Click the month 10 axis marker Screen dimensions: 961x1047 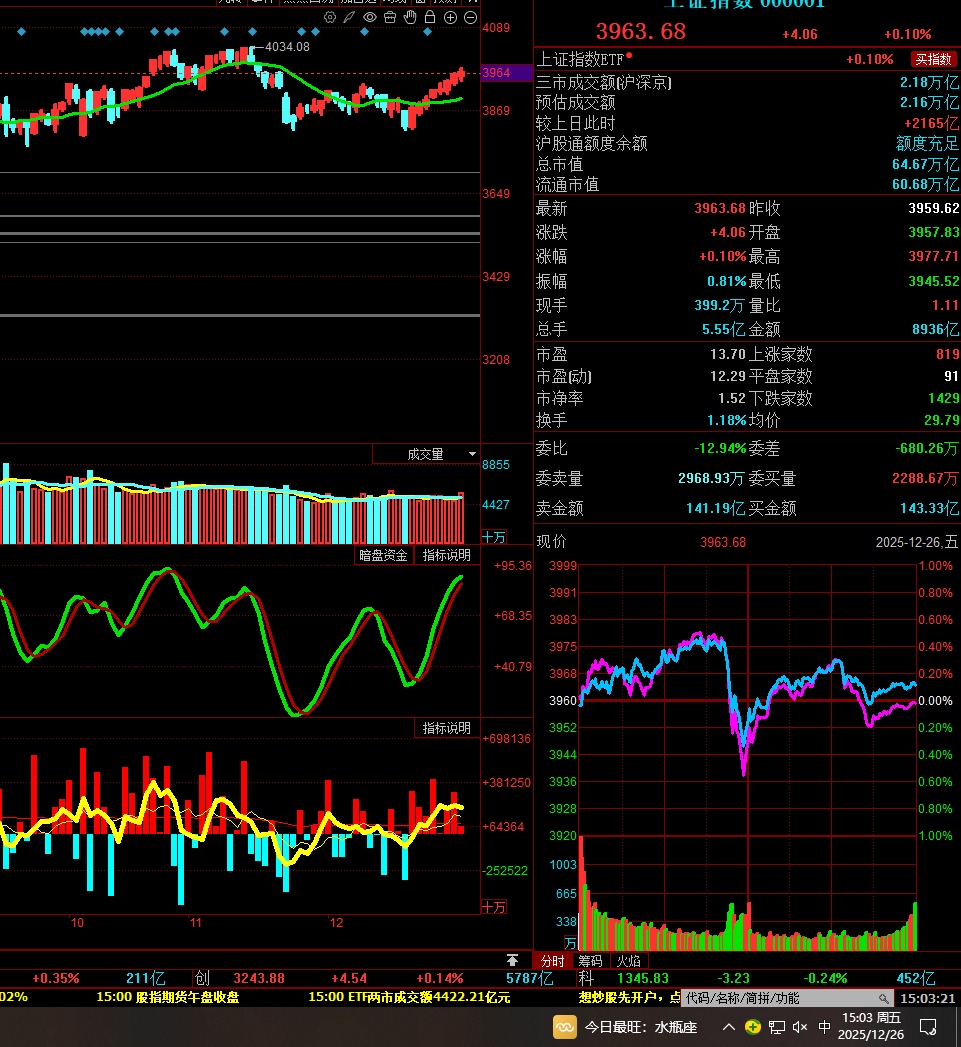coord(77,923)
